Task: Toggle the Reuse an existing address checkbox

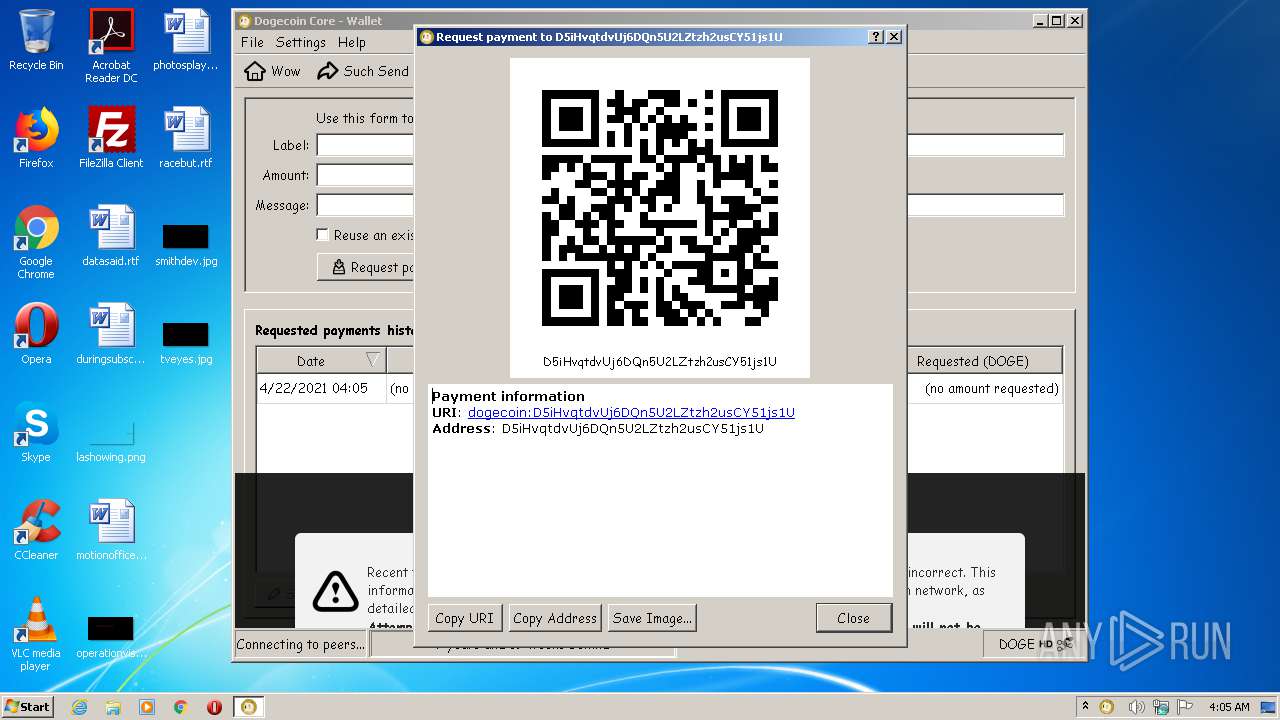Action: pyautogui.click(x=322, y=235)
